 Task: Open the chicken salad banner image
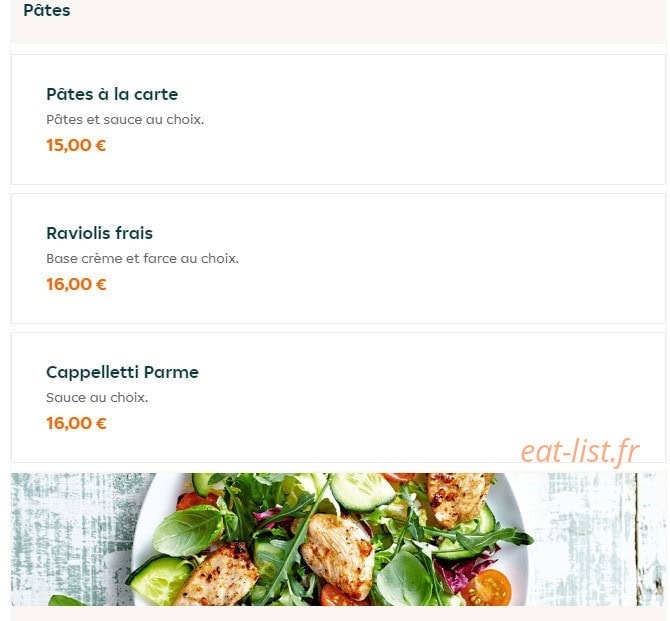[x=338, y=539]
